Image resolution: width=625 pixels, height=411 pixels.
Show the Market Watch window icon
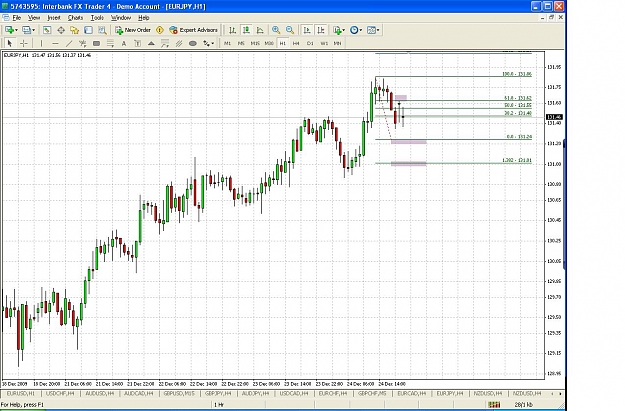(47, 30)
